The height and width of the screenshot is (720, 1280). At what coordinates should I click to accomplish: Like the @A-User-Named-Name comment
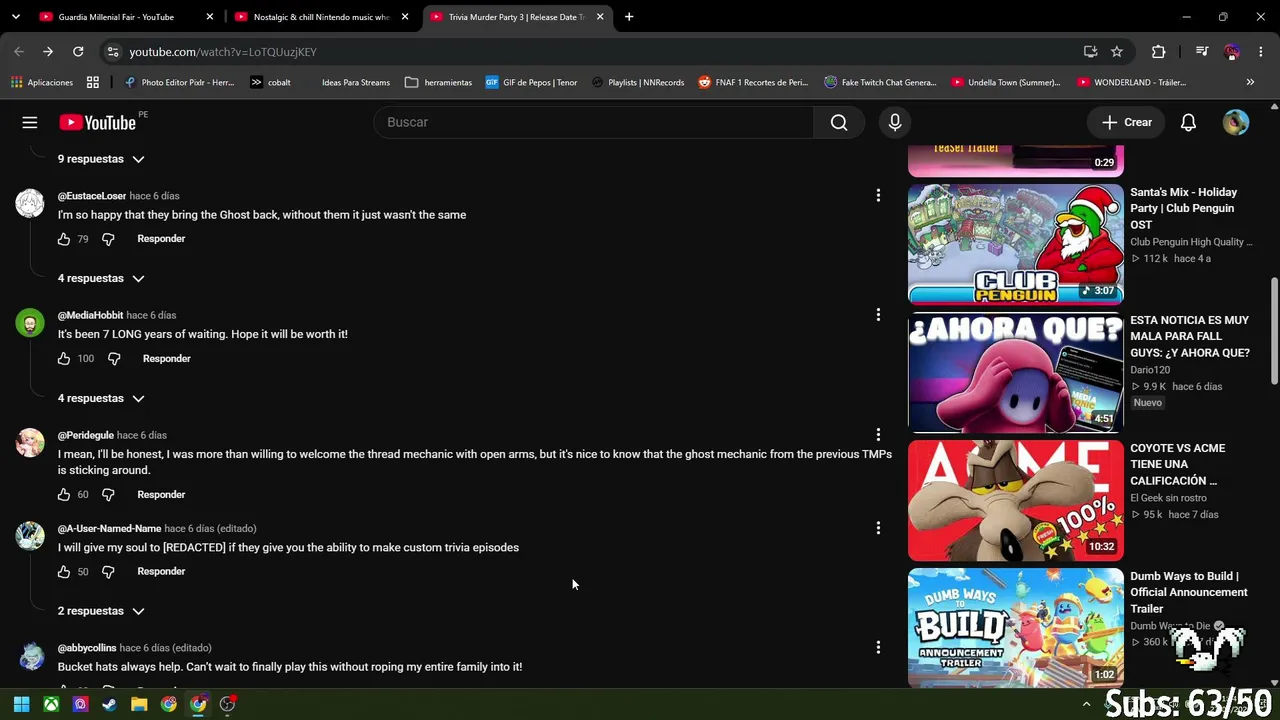pyautogui.click(x=64, y=572)
